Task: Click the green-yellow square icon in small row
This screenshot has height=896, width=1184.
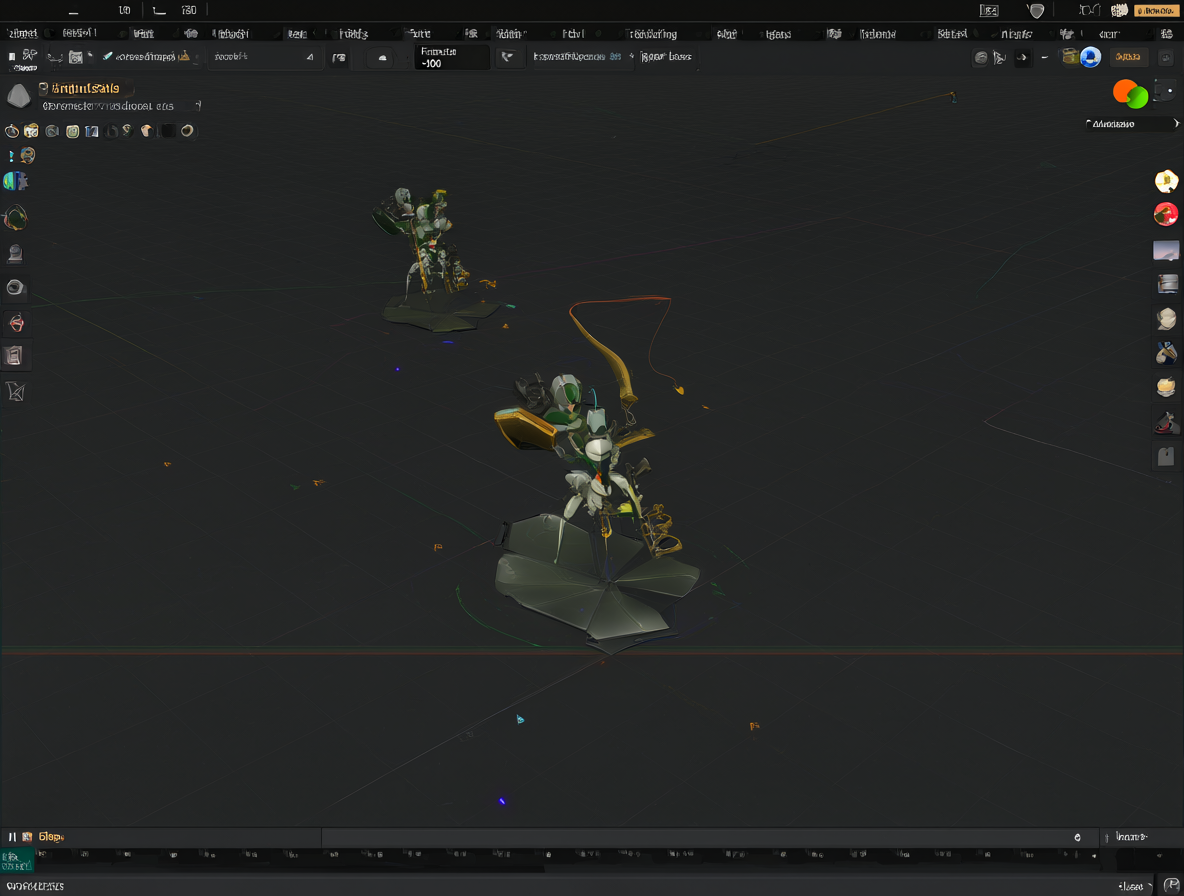Action: click(72, 131)
